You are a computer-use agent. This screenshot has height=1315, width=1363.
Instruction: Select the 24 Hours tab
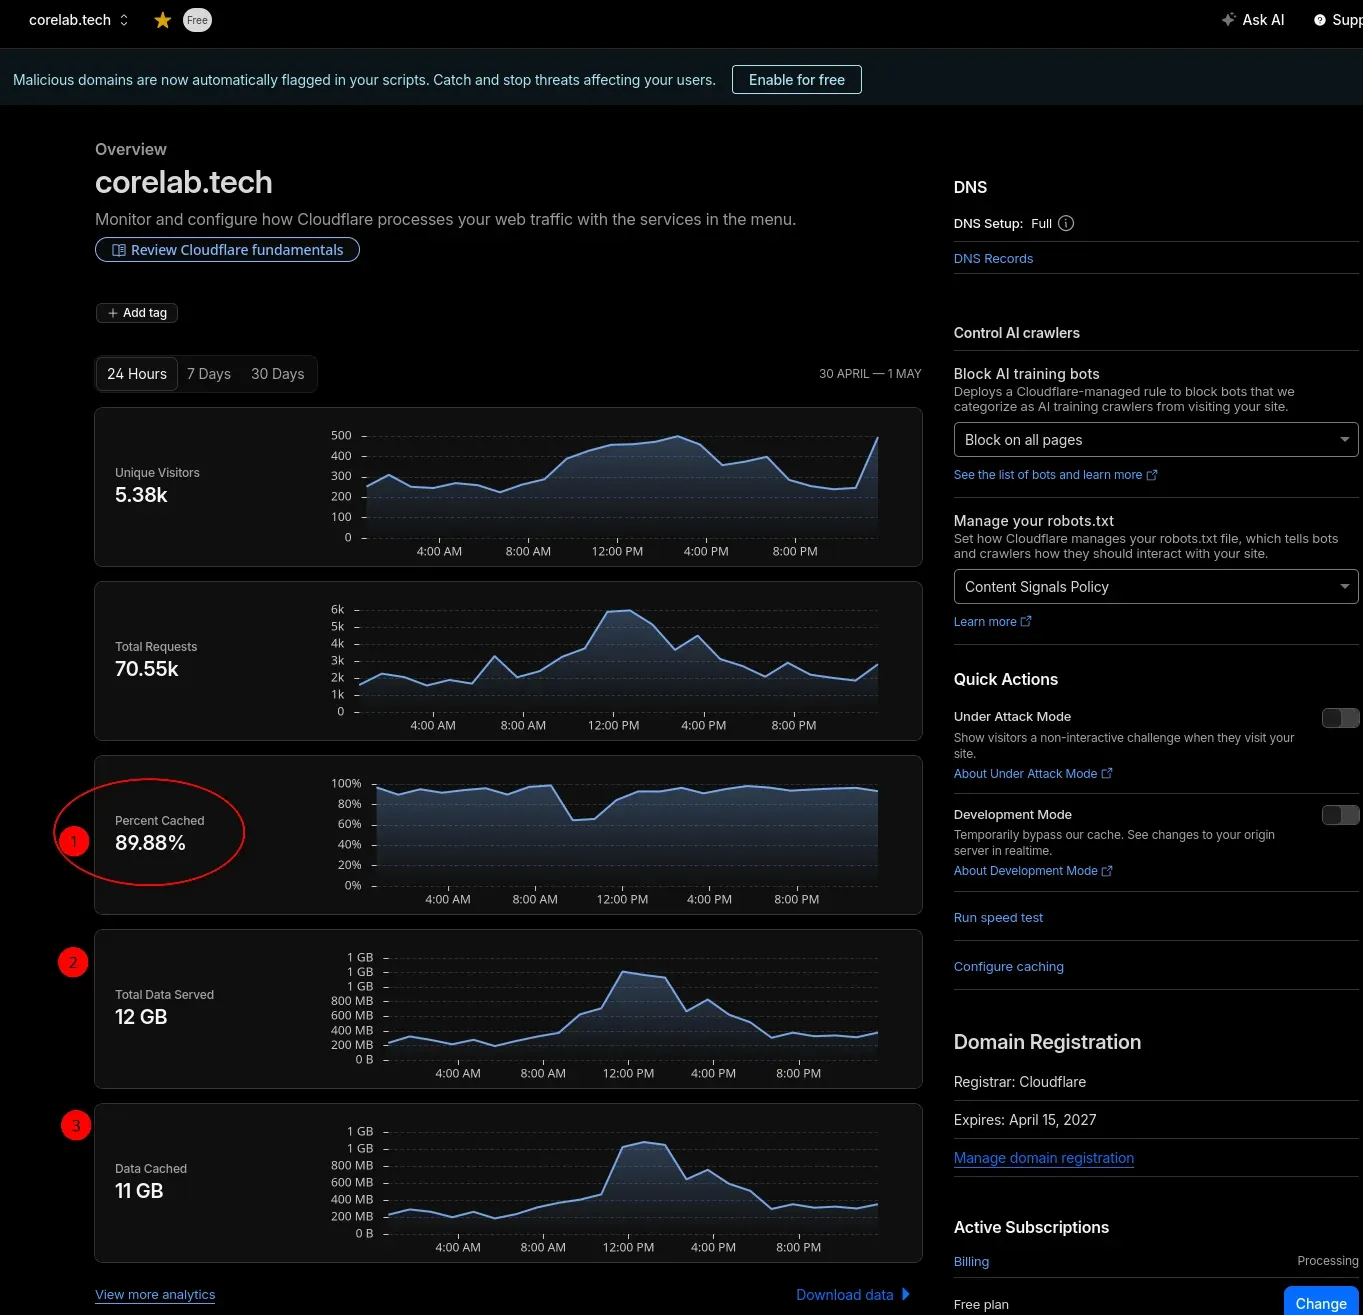[x=137, y=374]
